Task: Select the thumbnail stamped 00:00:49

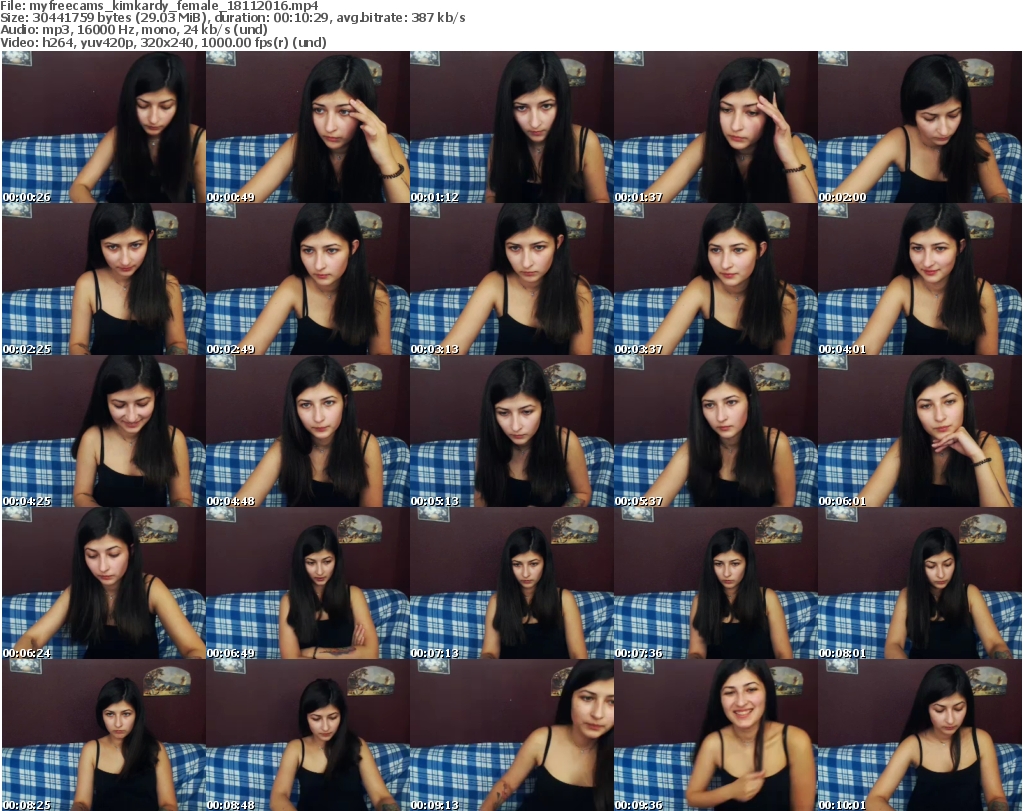Action: coord(308,127)
